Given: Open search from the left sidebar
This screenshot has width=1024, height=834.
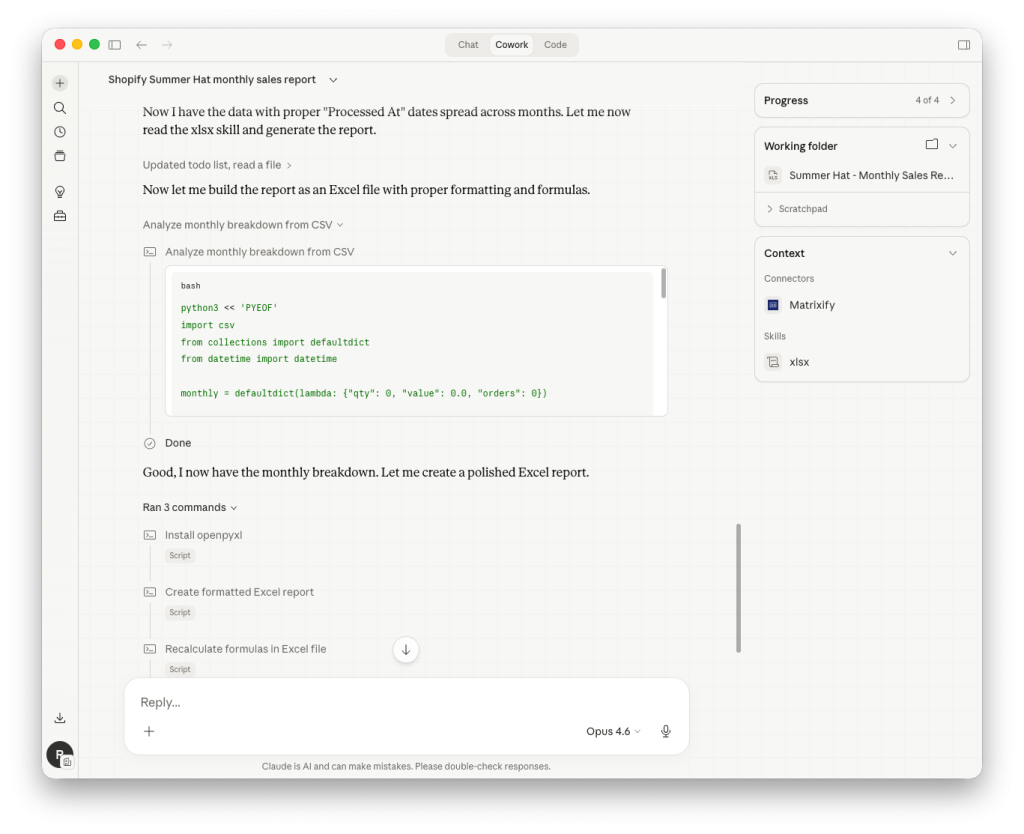Looking at the screenshot, I should (59, 107).
